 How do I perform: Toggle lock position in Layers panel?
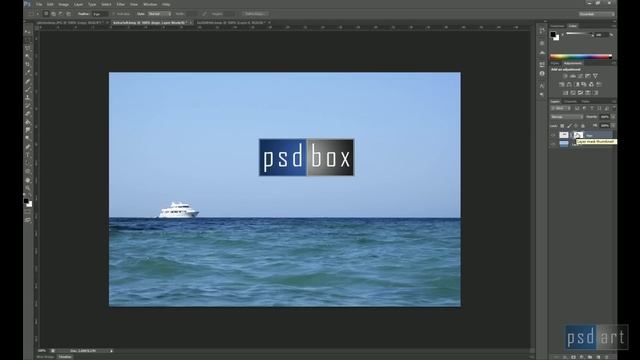tap(576, 126)
